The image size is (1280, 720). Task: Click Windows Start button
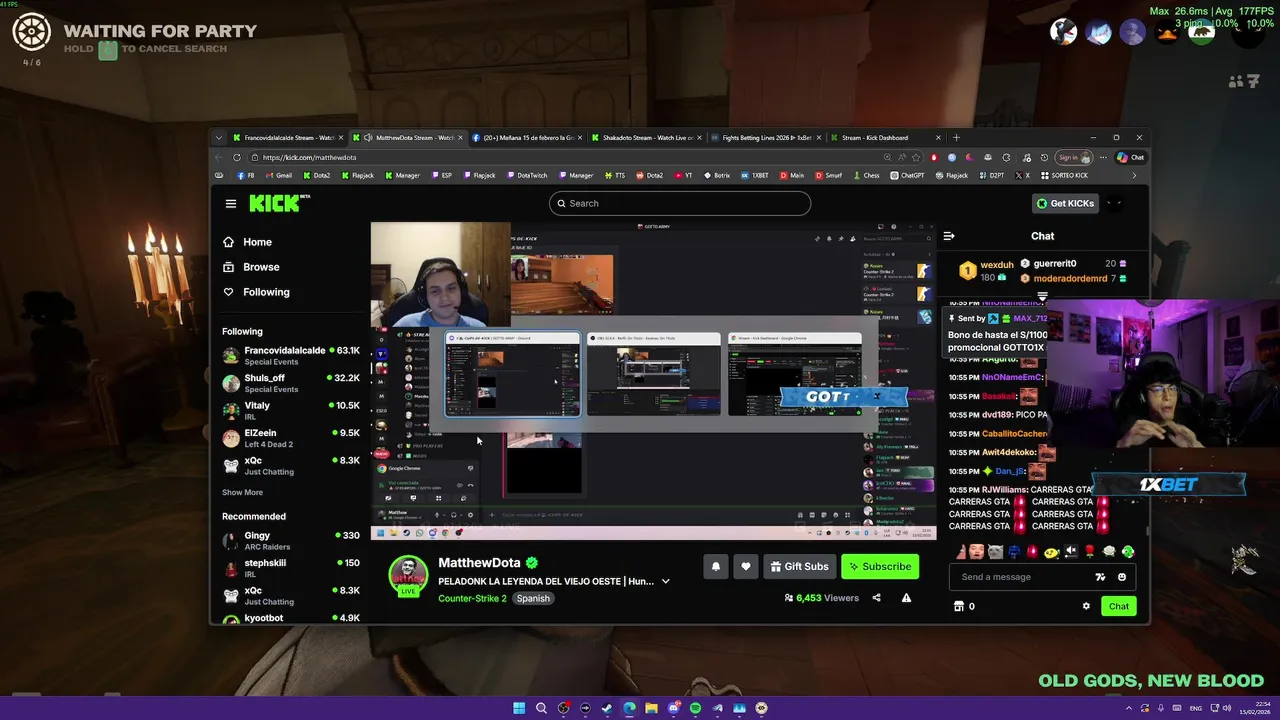click(x=519, y=708)
